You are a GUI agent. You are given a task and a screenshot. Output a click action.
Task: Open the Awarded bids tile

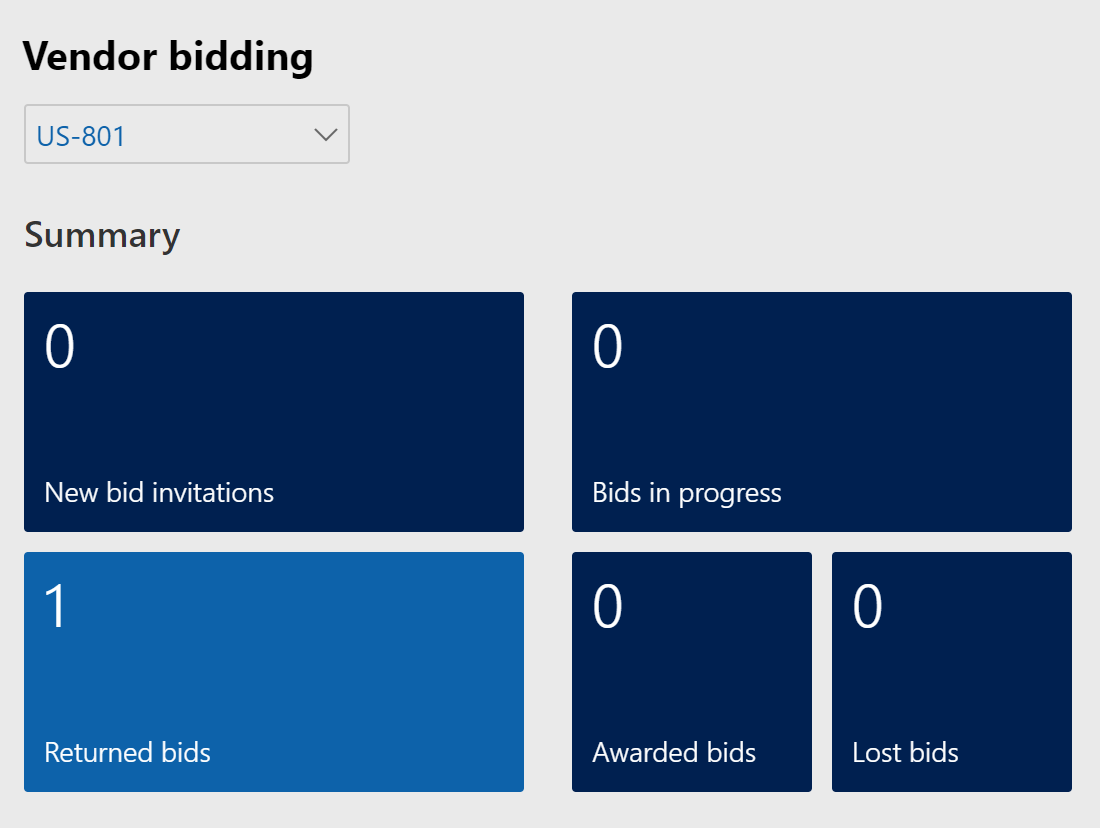pos(691,672)
